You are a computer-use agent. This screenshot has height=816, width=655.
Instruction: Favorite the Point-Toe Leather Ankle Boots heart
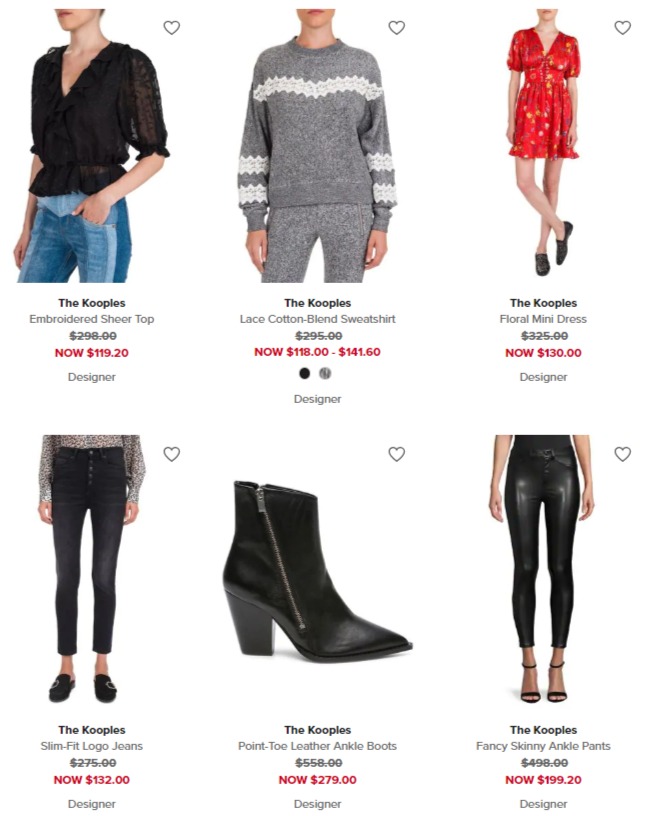(x=396, y=454)
